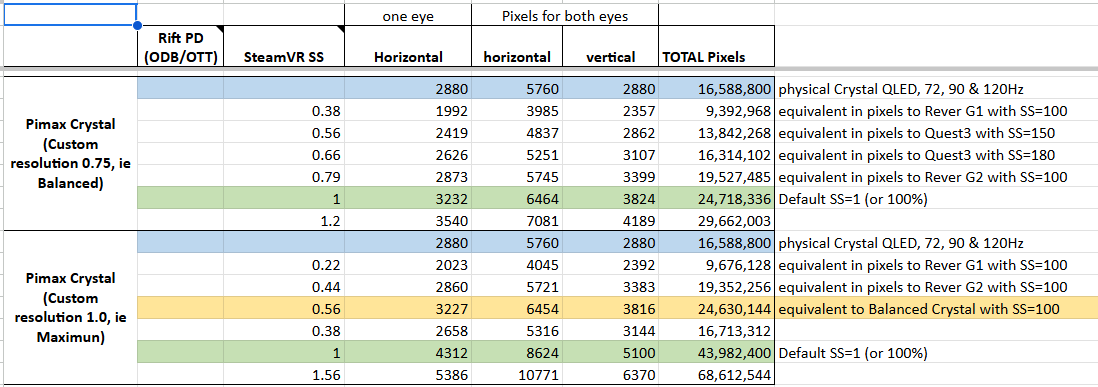
Task: Select total pixels cell 9,392,968
Action: click(x=716, y=111)
